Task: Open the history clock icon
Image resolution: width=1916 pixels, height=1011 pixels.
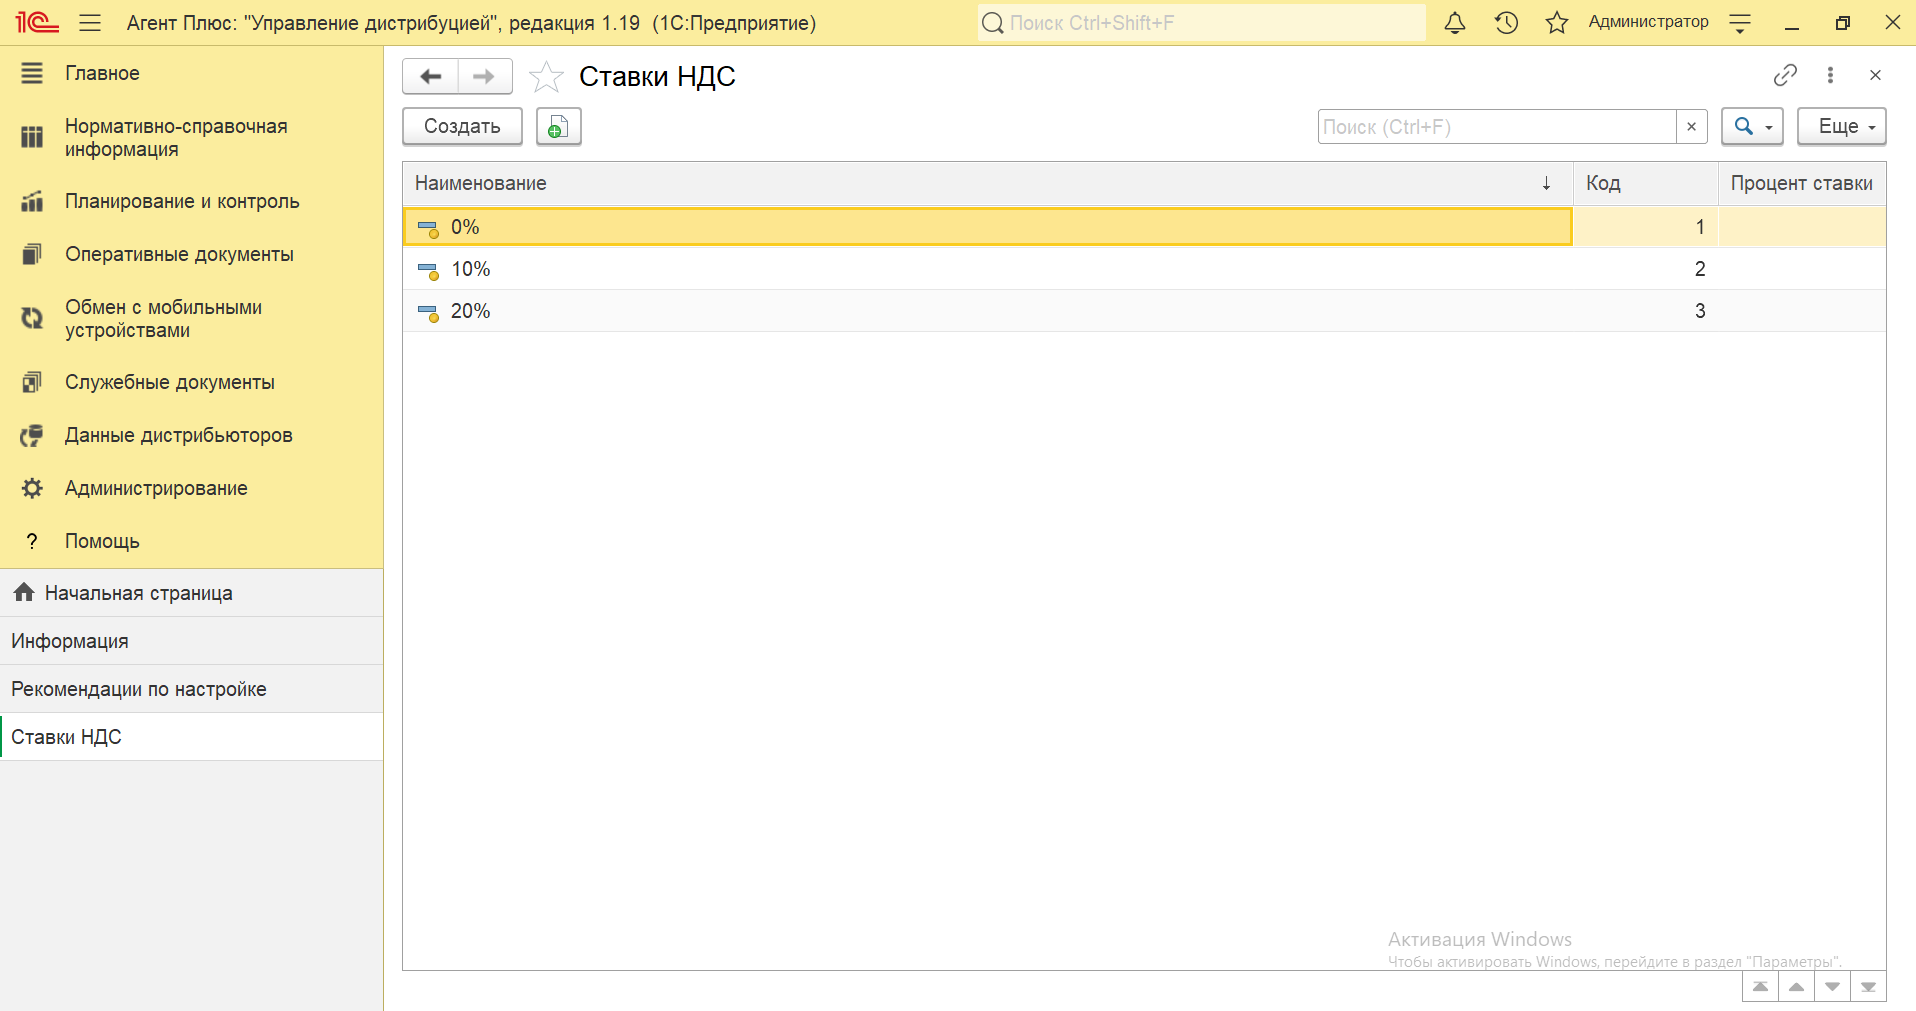Action: [1506, 23]
